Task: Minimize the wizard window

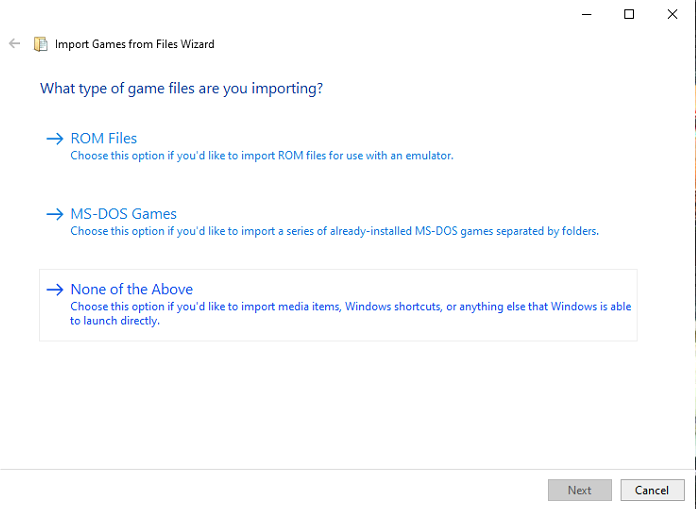Action: coord(587,14)
